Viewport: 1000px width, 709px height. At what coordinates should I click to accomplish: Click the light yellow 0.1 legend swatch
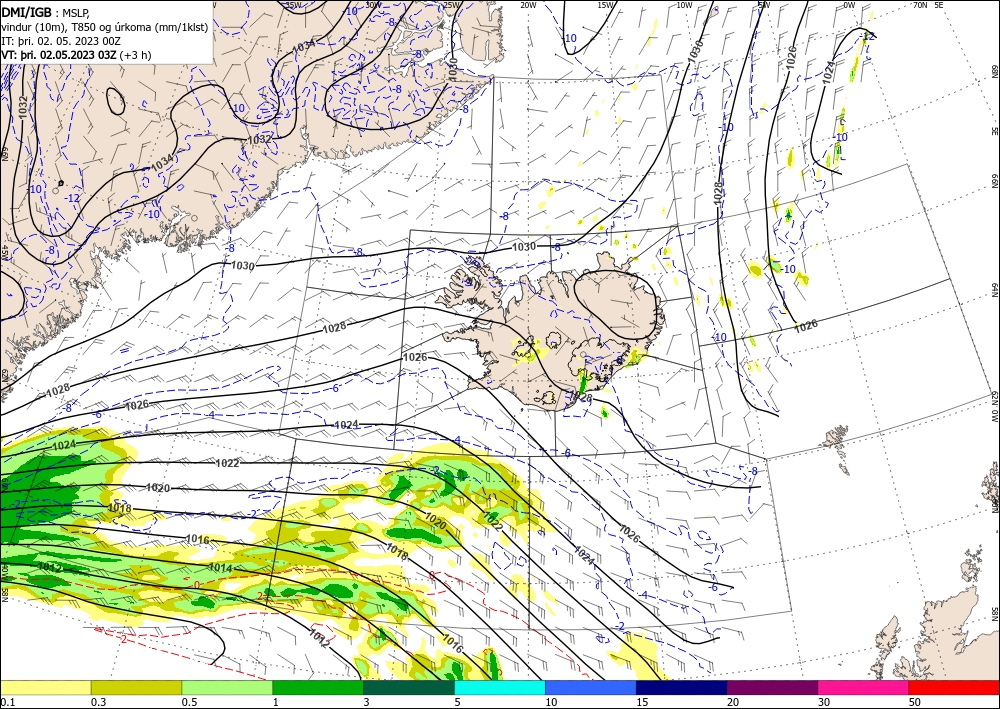click(45, 687)
